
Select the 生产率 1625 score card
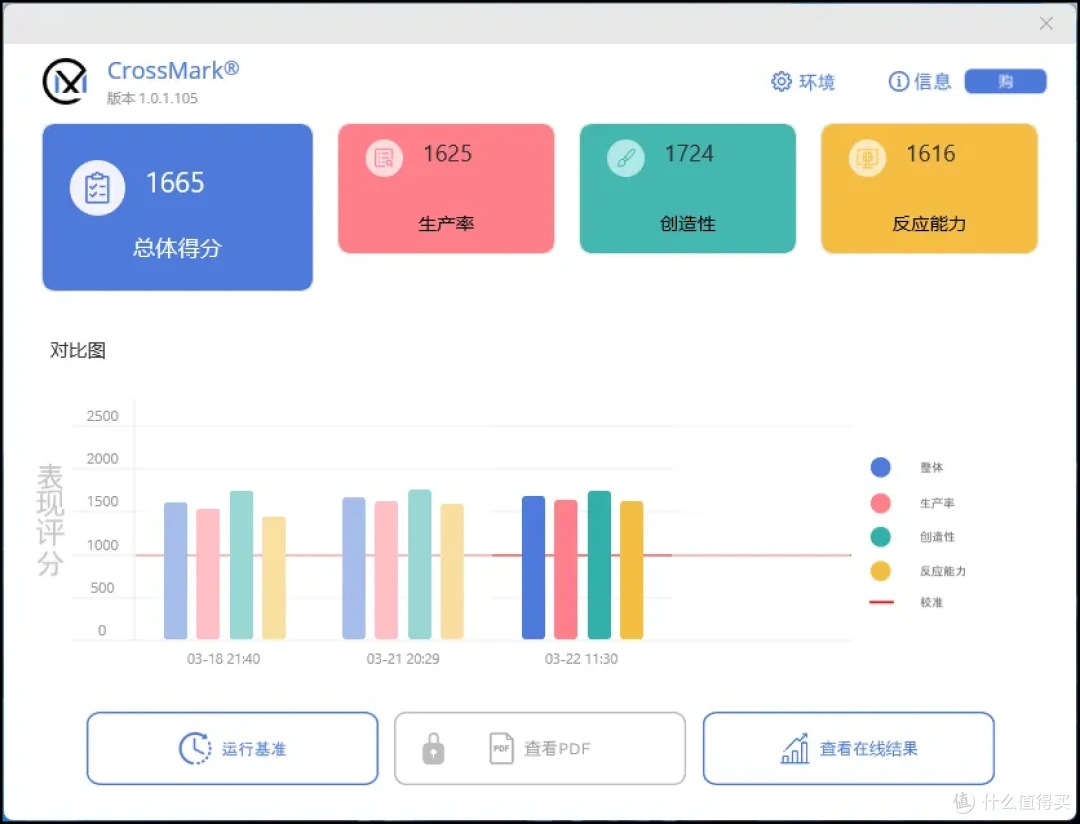point(446,189)
